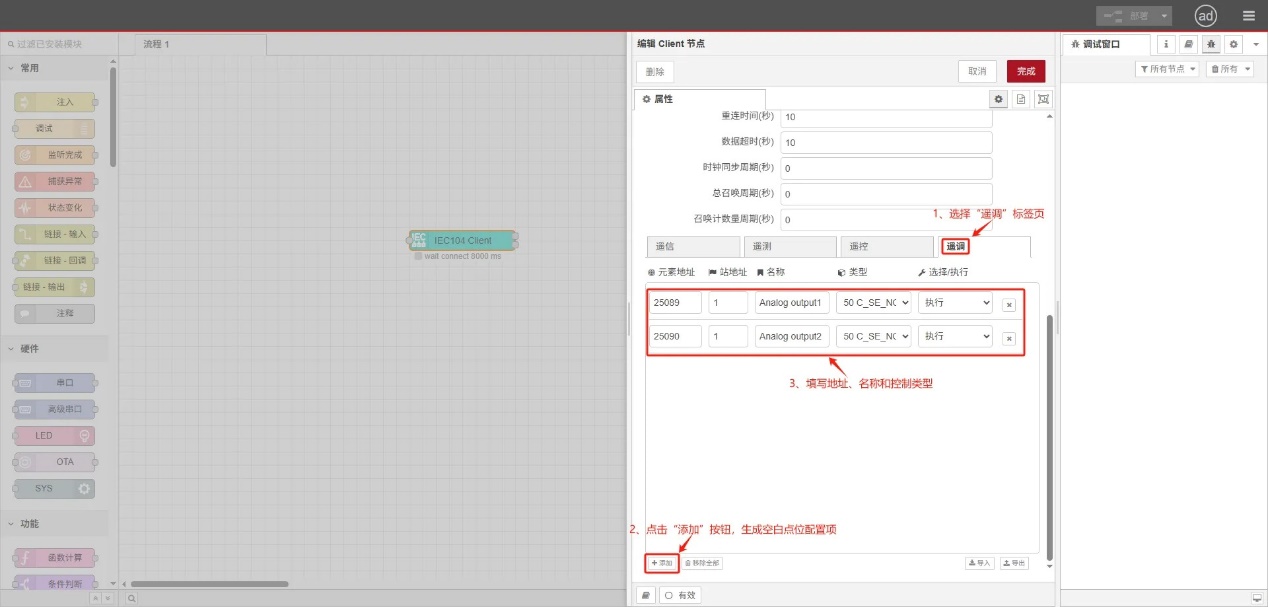
Task: Click the IEC104 Client node on the canvas
Action: click(462, 240)
